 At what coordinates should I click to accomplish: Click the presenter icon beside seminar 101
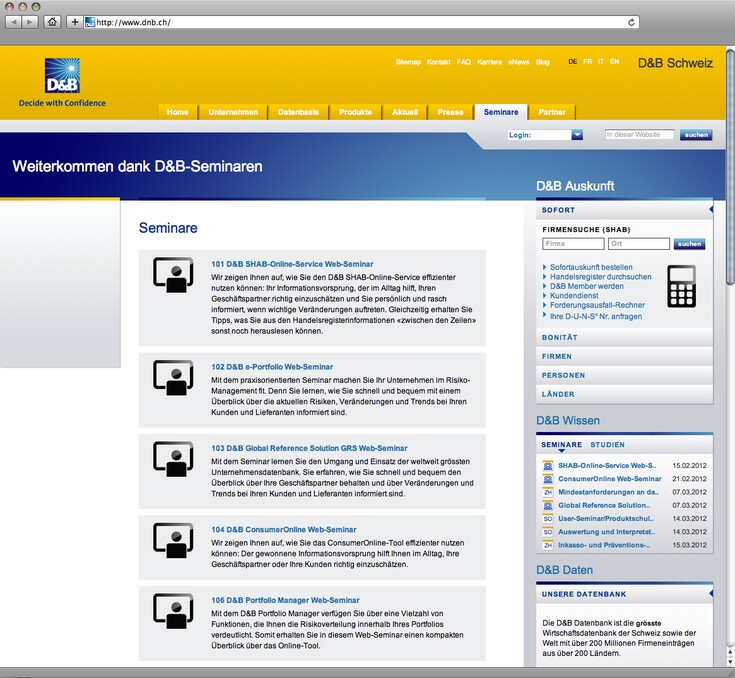pyautogui.click(x=173, y=275)
